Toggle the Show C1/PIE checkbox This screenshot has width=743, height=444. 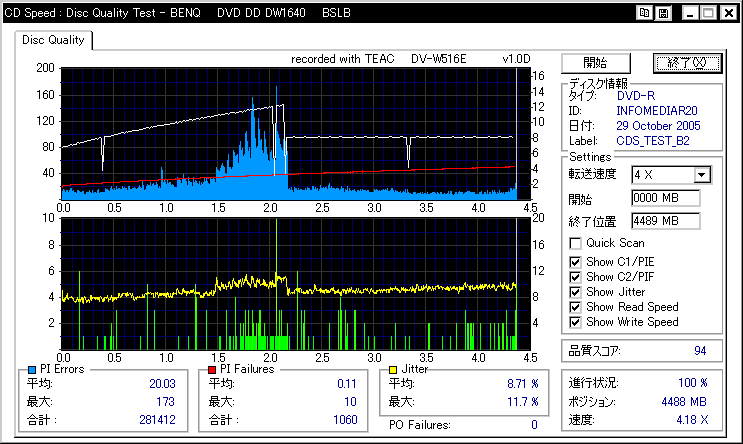[x=575, y=262]
